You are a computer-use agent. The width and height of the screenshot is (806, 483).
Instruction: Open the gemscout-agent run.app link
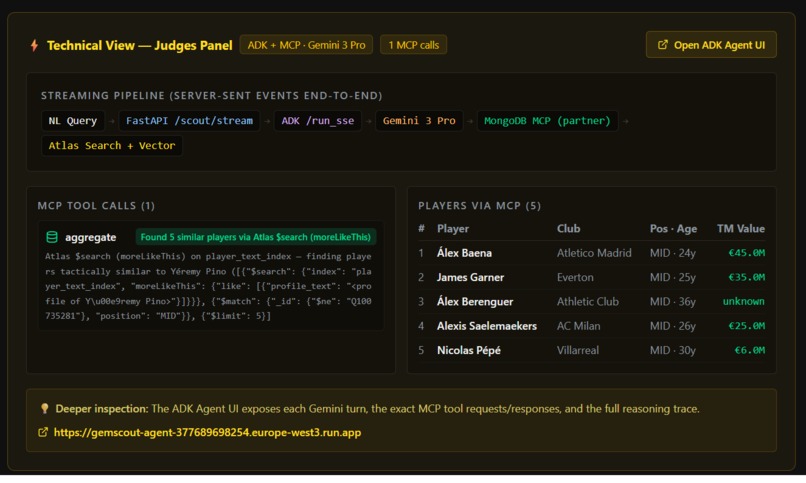click(x=207, y=433)
